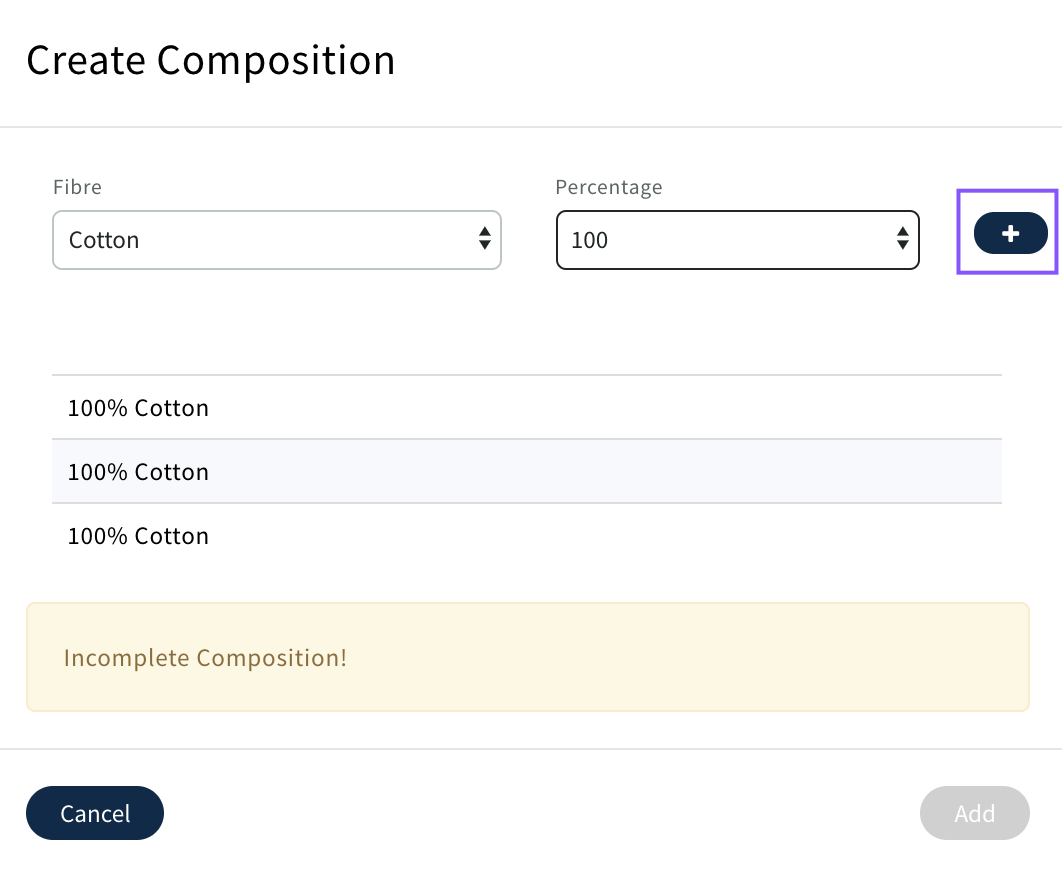Open the Fibre dropdown showing Cotton
Viewport: 1062px width, 870px height.
(276, 240)
